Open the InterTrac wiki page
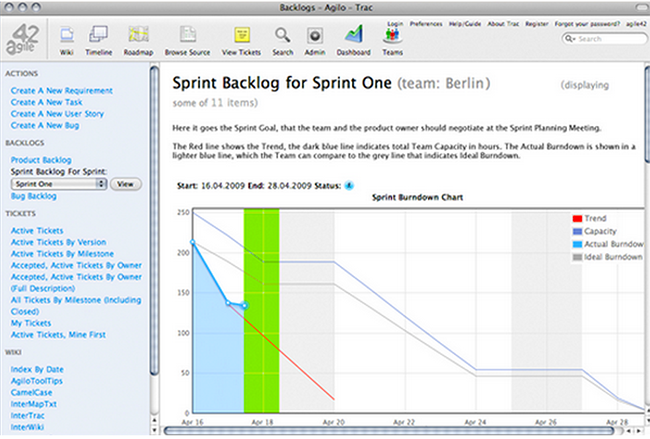The height and width of the screenshot is (439, 650). pos(27,416)
